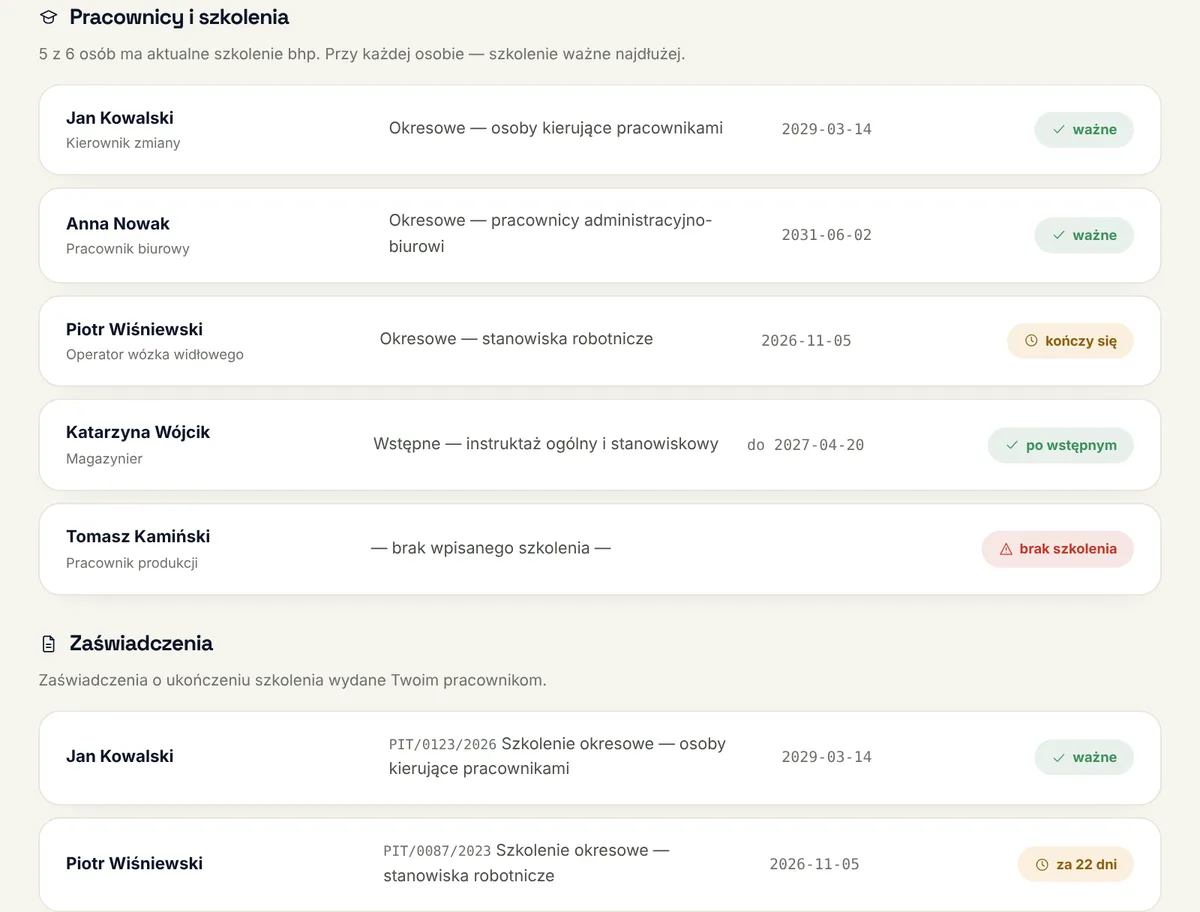1200x912 pixels.
Task: Select Jan Kowalski above Kierownik zmiany
Action: click(120, 118)
